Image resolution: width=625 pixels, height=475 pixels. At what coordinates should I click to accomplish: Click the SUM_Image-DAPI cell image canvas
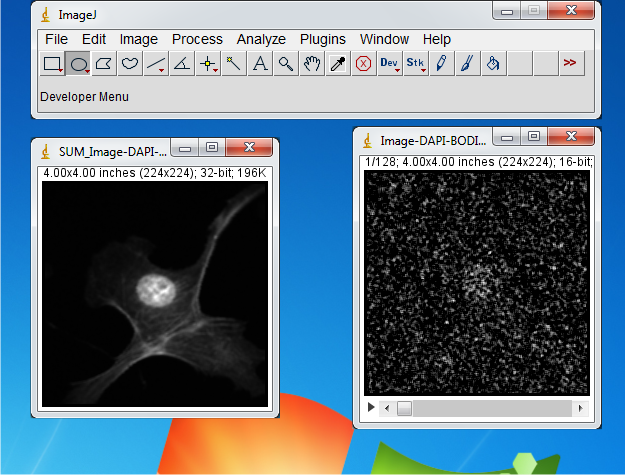coord(155,294)
